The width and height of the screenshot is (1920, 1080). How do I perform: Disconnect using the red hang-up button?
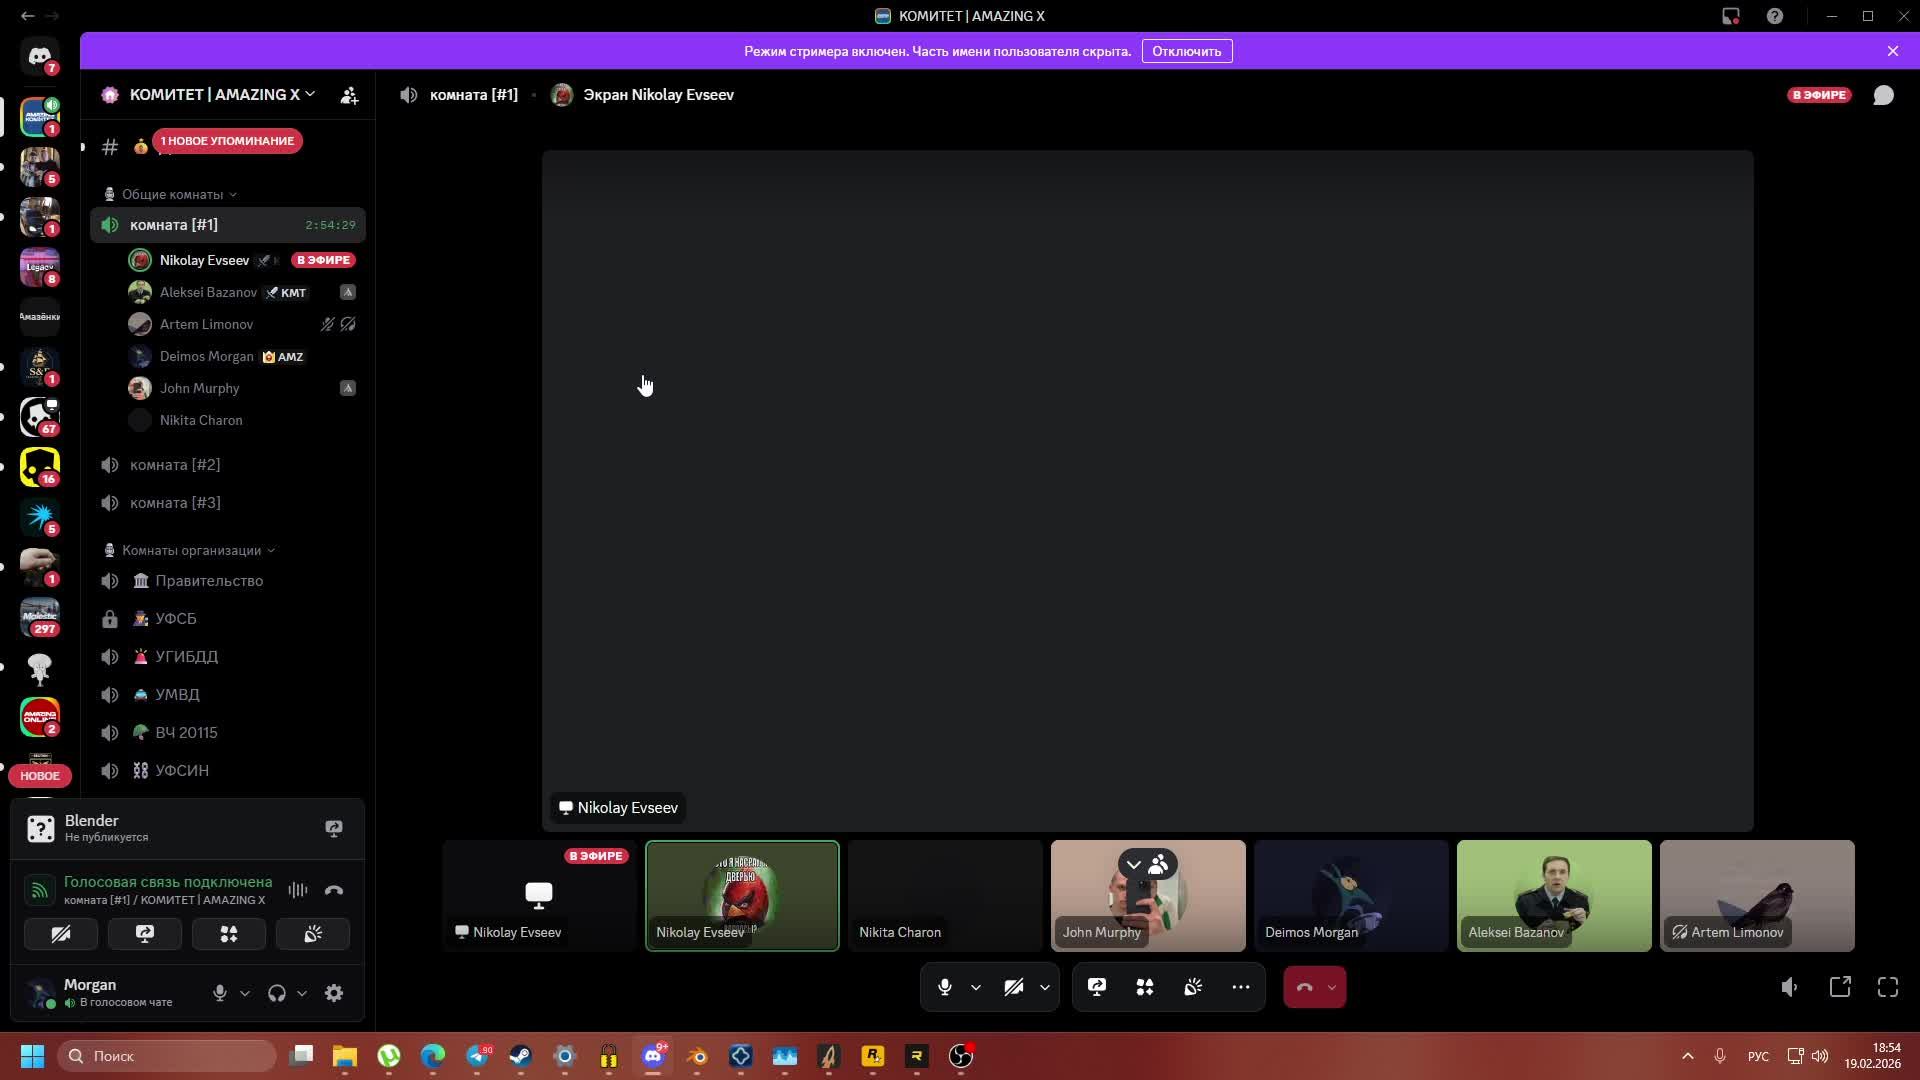click(1304, 987)
